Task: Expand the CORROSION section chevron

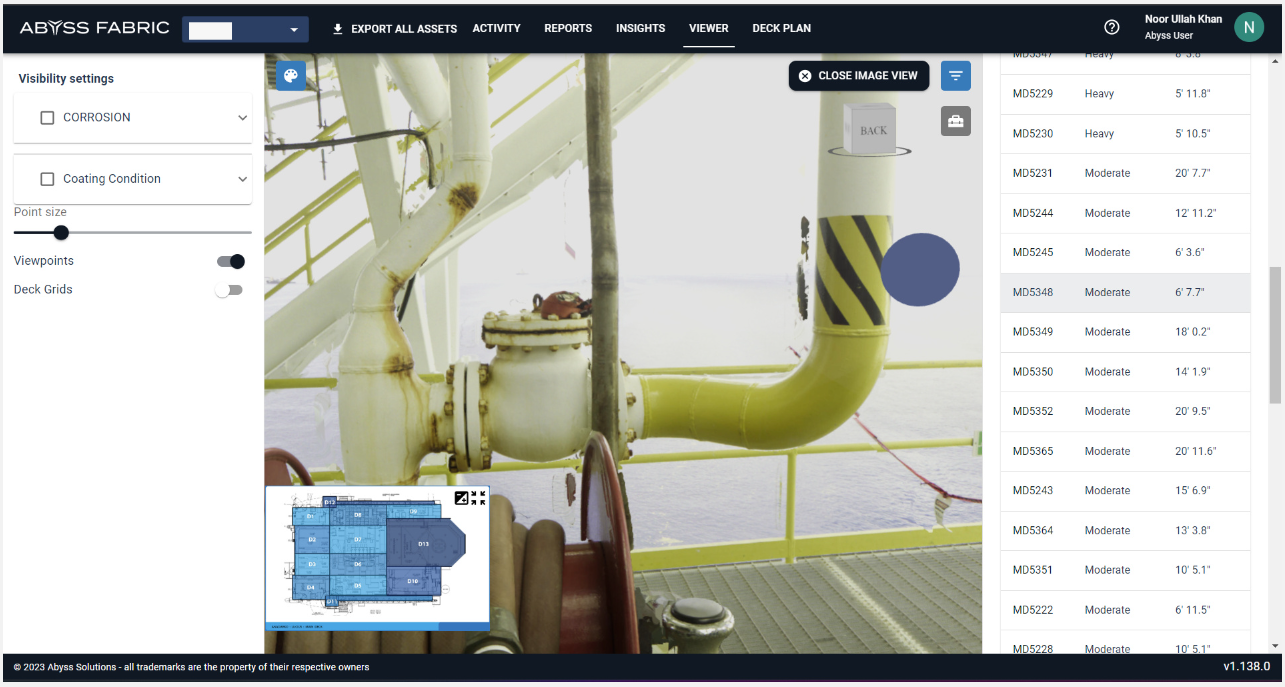Action: (242, 118)
